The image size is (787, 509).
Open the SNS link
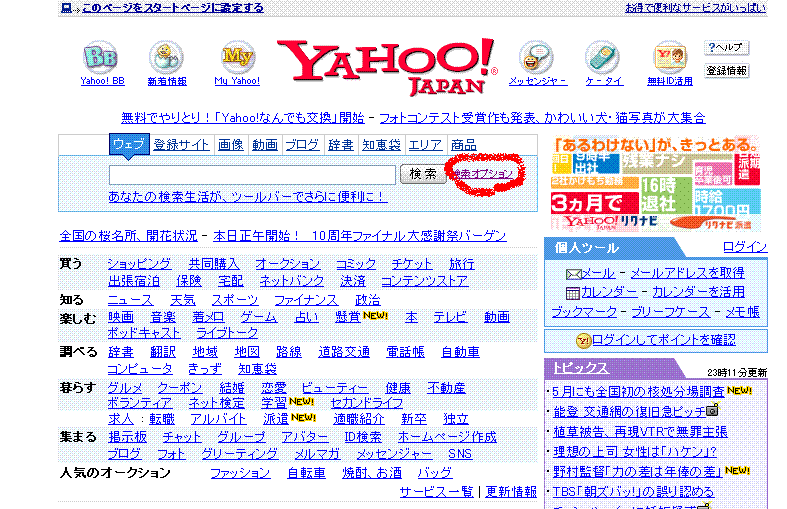pyautogui.click(x=460, y=454)
